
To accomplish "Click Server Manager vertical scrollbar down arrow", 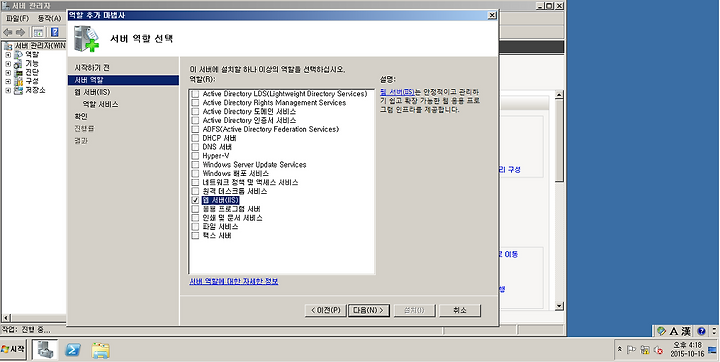I will coord(559,305).
